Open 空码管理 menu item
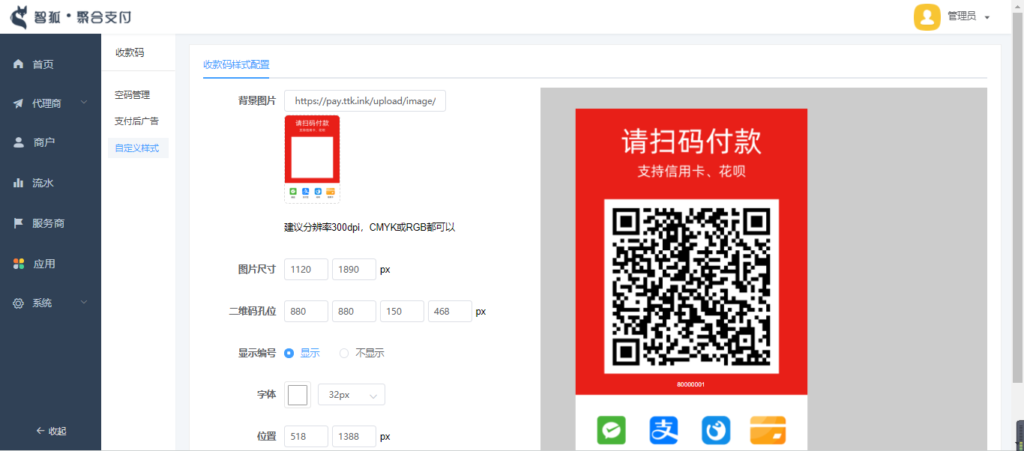 point(132,95)
